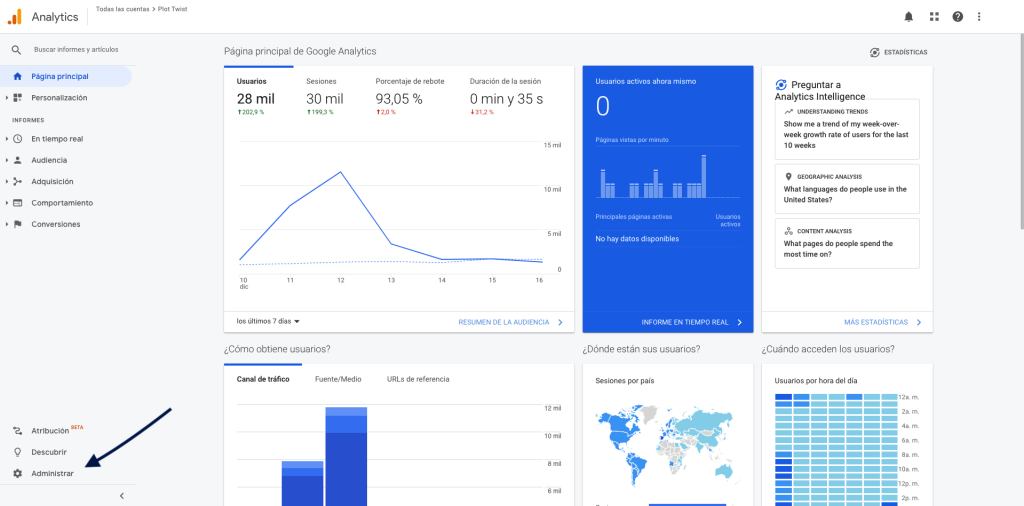Image resolution: width=1024 pixels, height=506 pixels.
Task: Click the Estadísticas icon at top right
Action: [875, 52]
